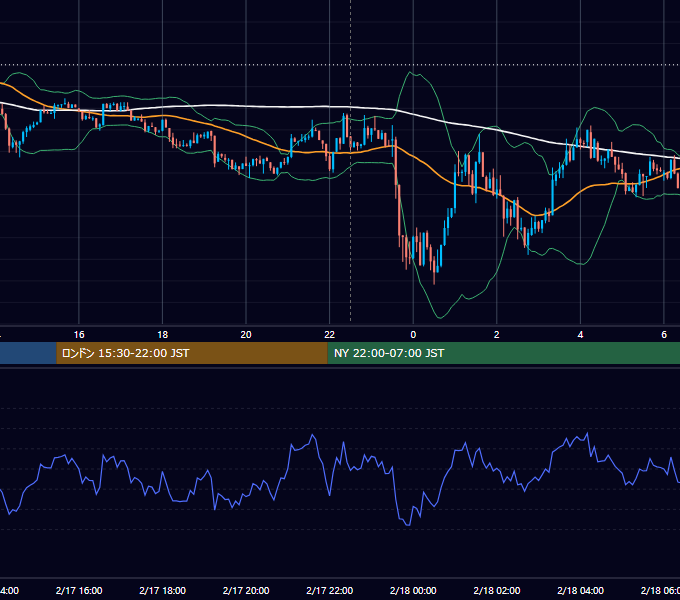Click the 18 hour label on the price chart axis
The height and width of the screenshot is (600, 680).
click(x=163, y=335)
